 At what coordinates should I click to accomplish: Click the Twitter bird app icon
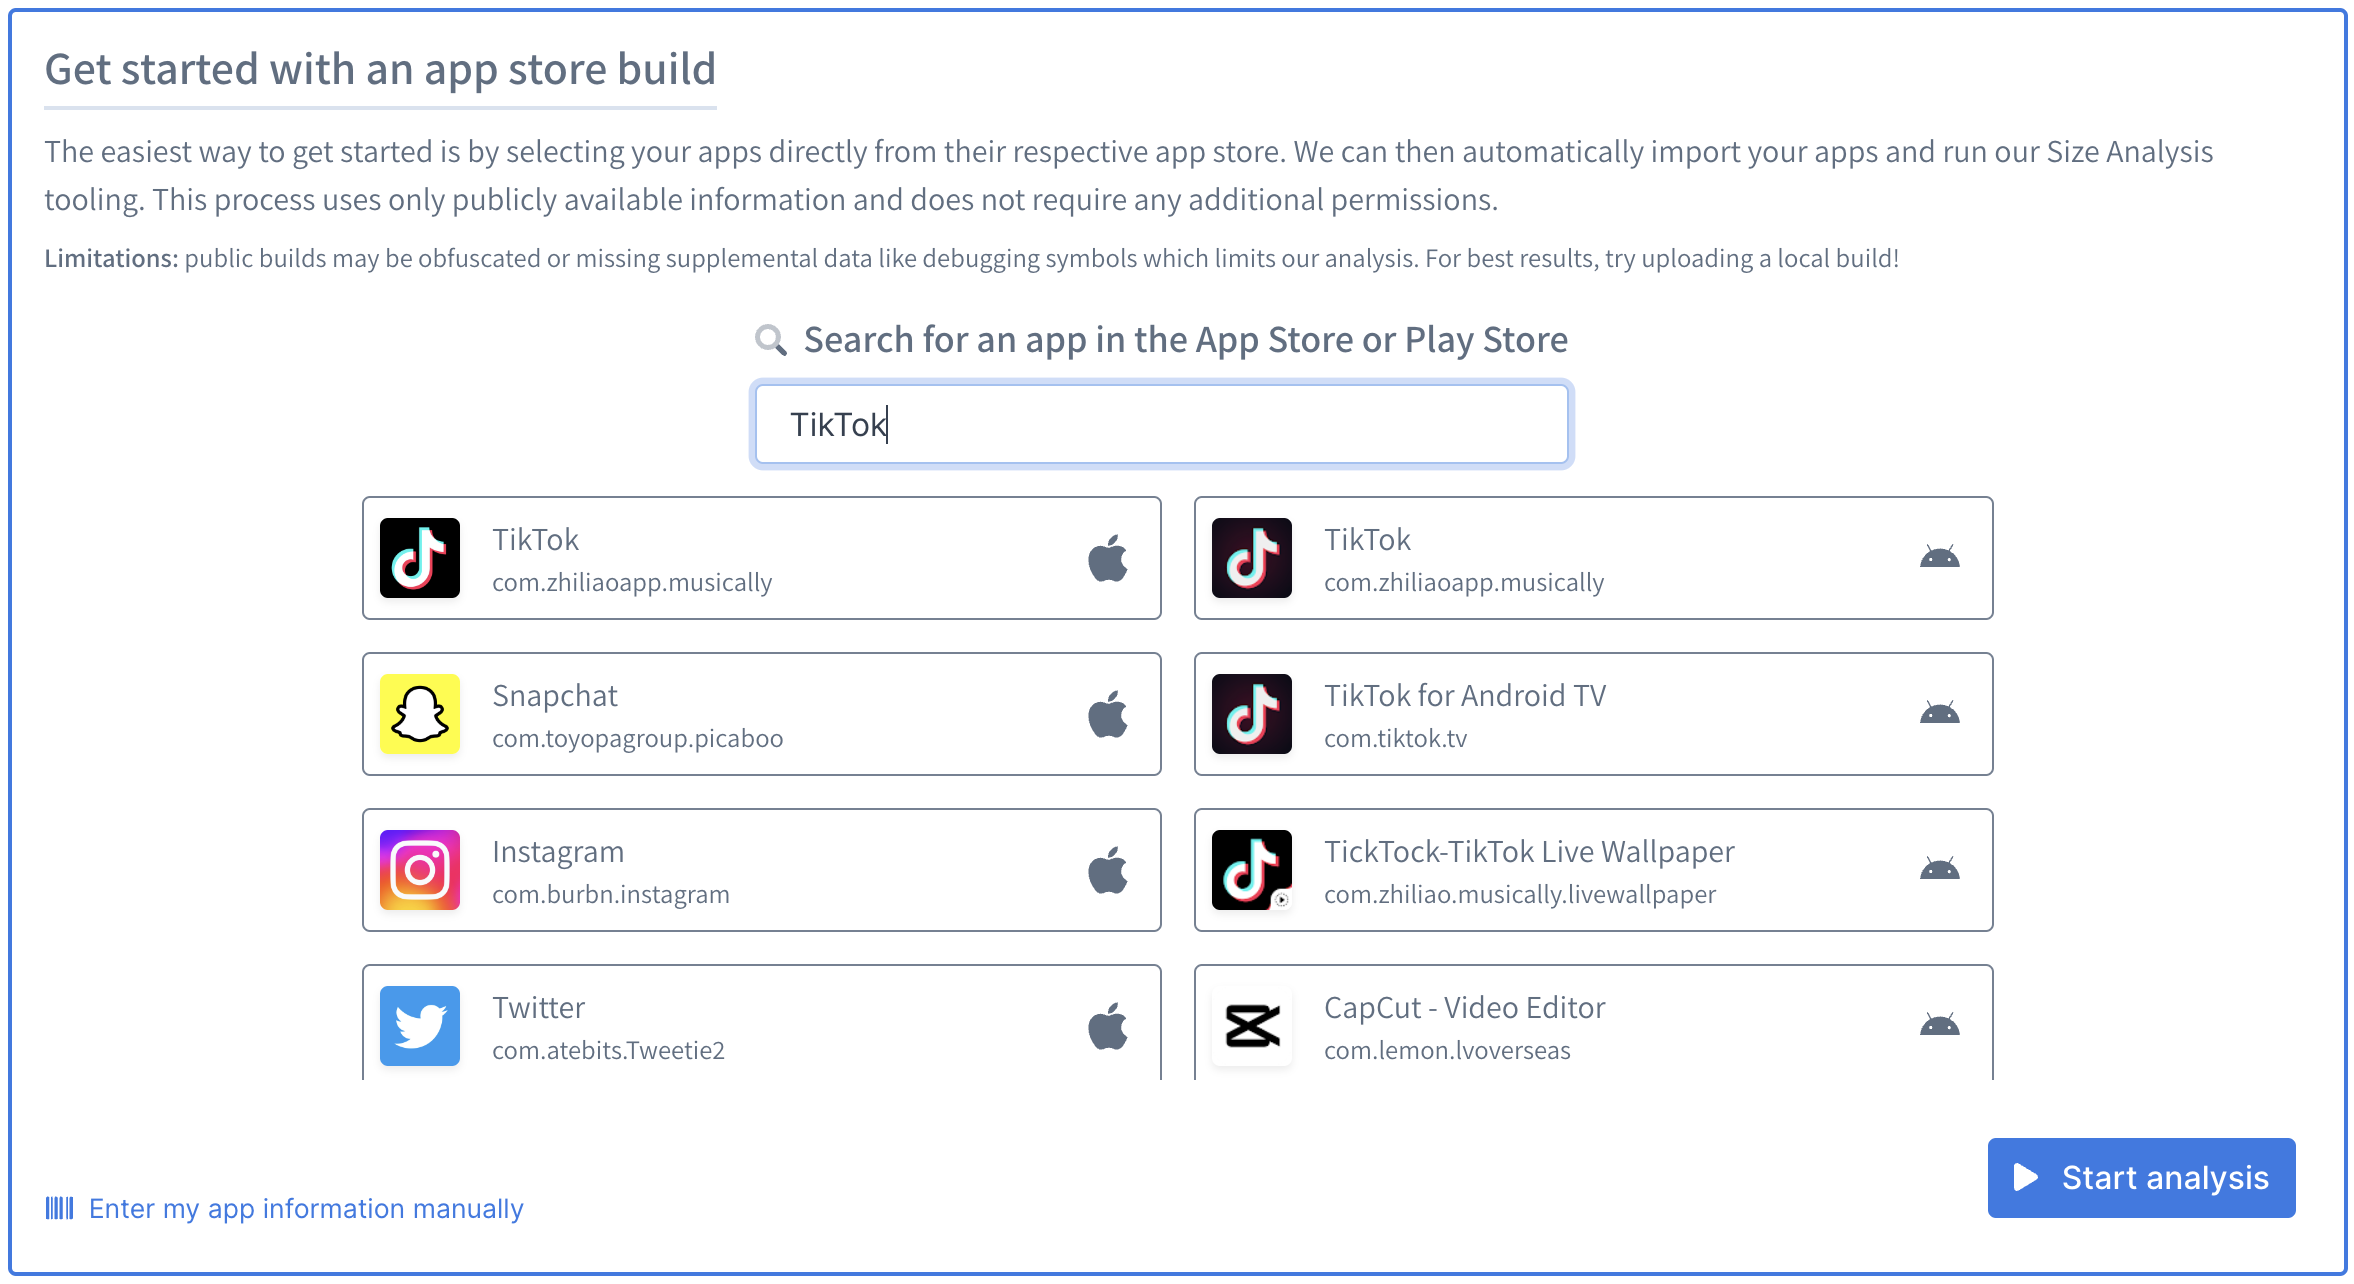point(420,1026)
